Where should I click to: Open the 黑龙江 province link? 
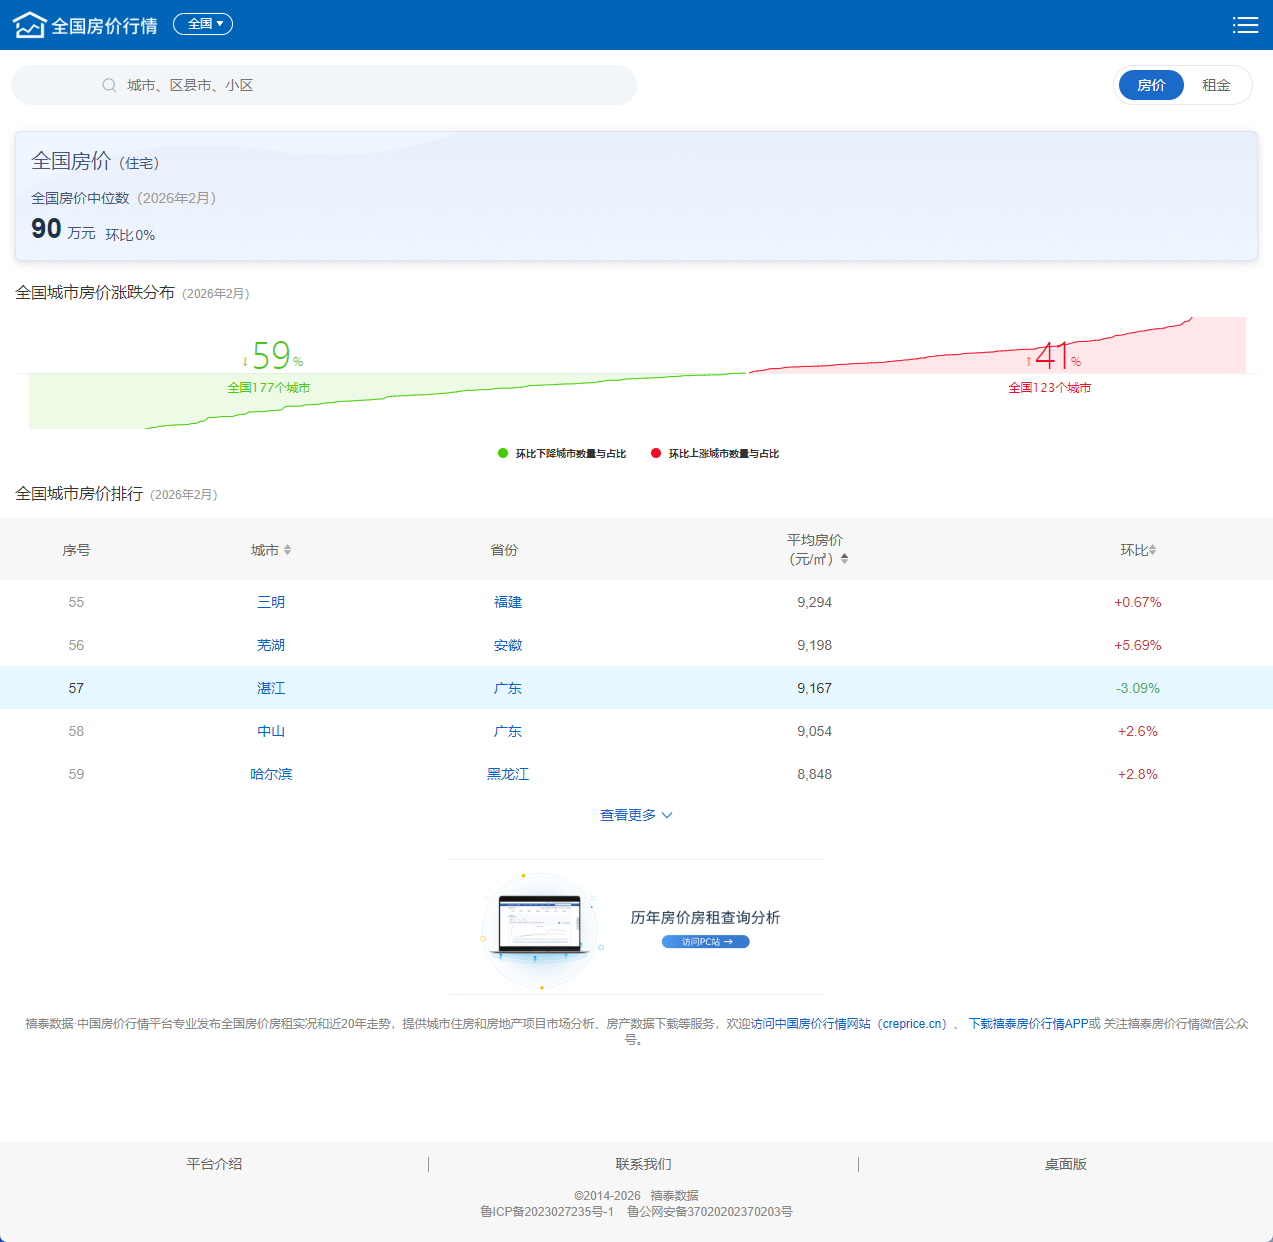pyautogui.click(x=507, y=774)
